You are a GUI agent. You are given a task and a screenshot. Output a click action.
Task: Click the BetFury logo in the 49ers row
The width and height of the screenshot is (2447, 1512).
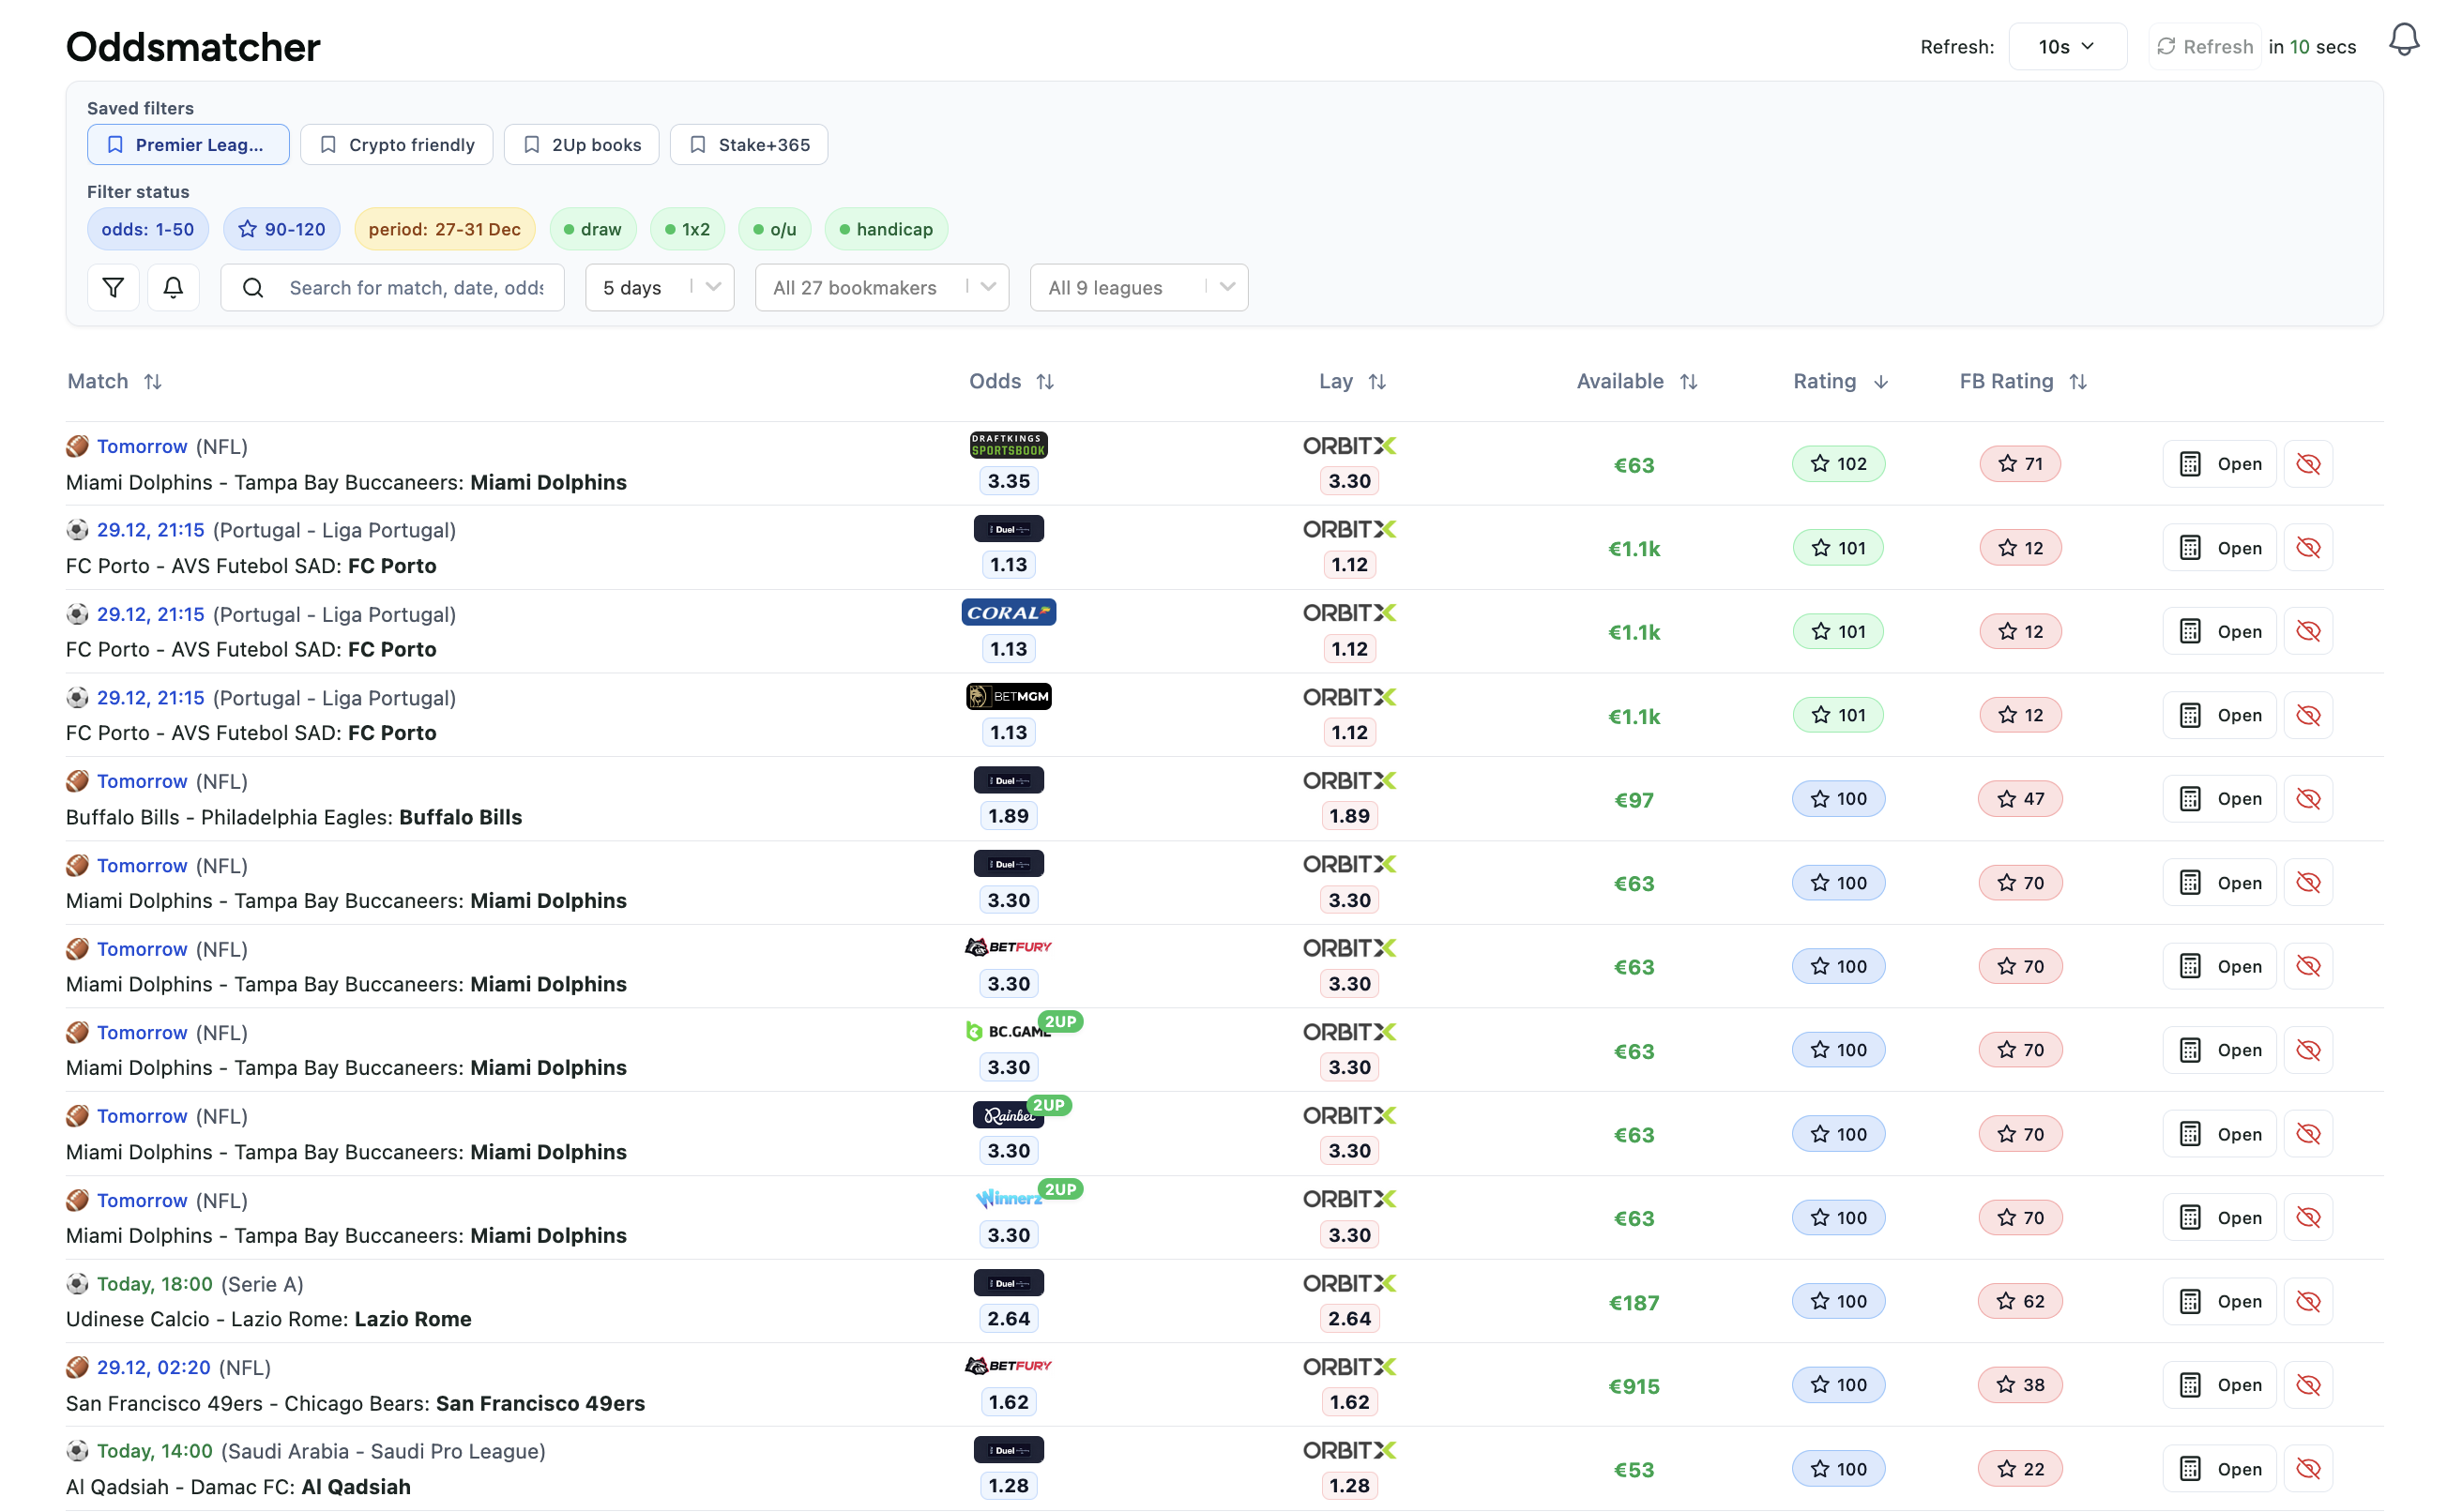pos(1008,1365)
